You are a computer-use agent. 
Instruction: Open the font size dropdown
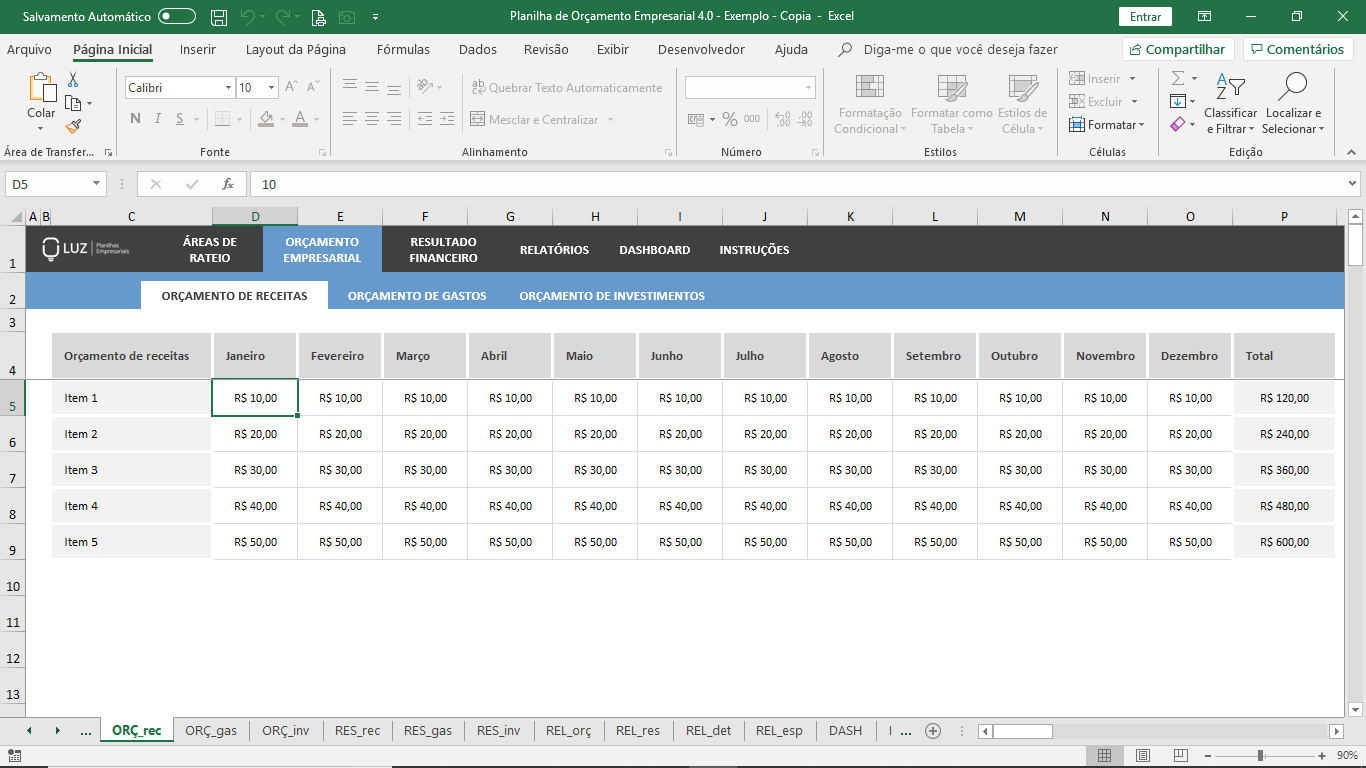pos(271,88)
